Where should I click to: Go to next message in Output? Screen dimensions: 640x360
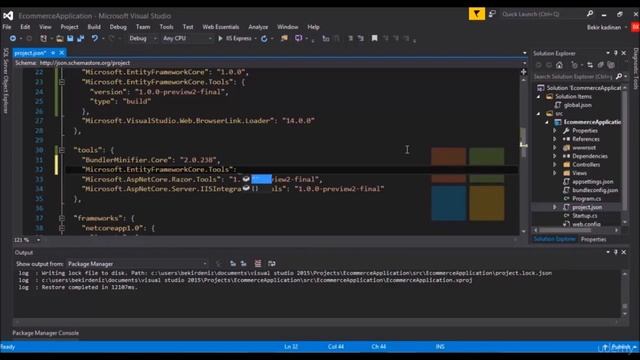tap(244, 264)
